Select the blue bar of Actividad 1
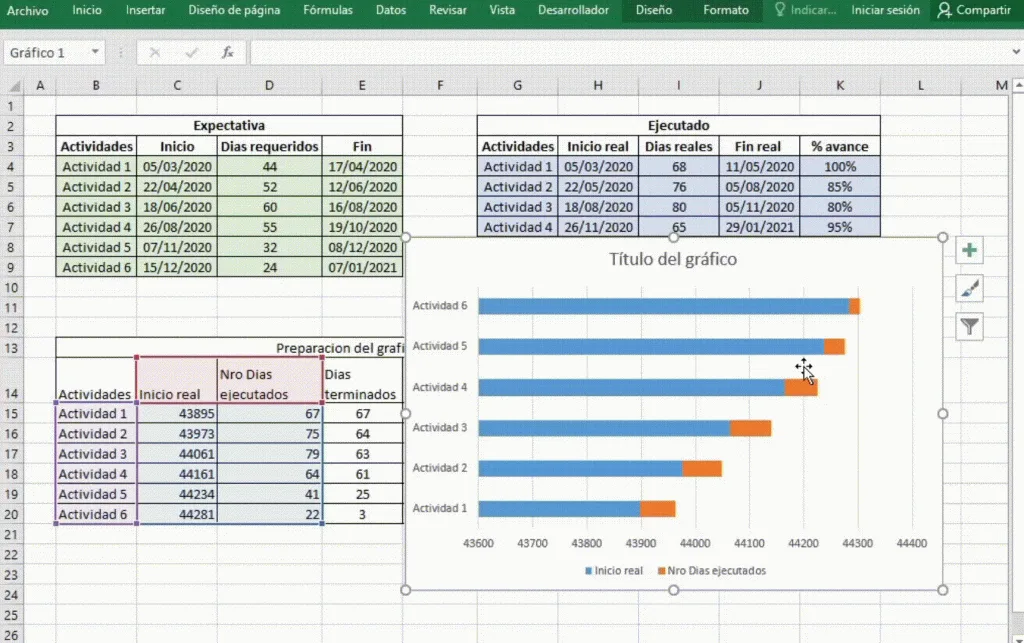 (559, 509)
